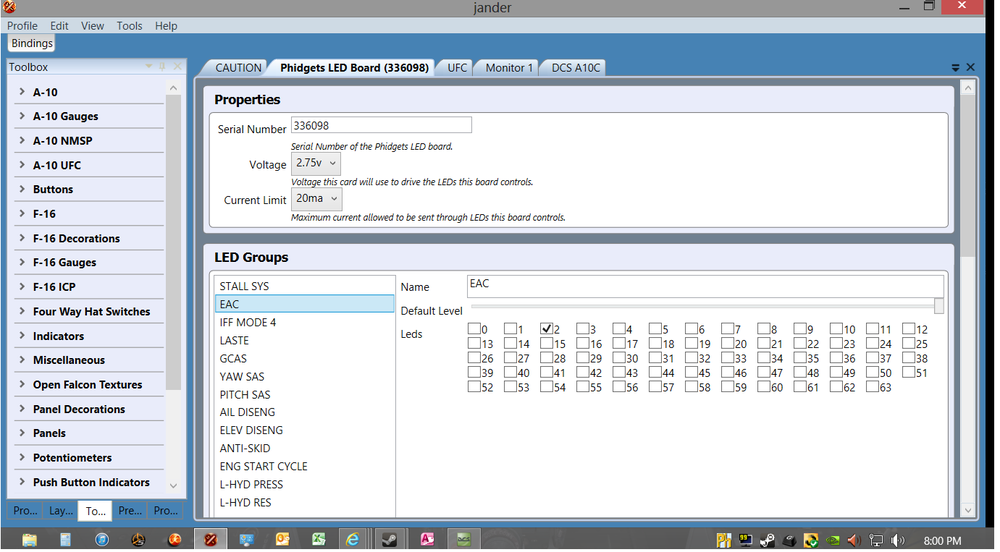The height and width of the screenshot is (552, 1000).
Task: Open the Outlook taskbar icon
Action: coord(282,539)
